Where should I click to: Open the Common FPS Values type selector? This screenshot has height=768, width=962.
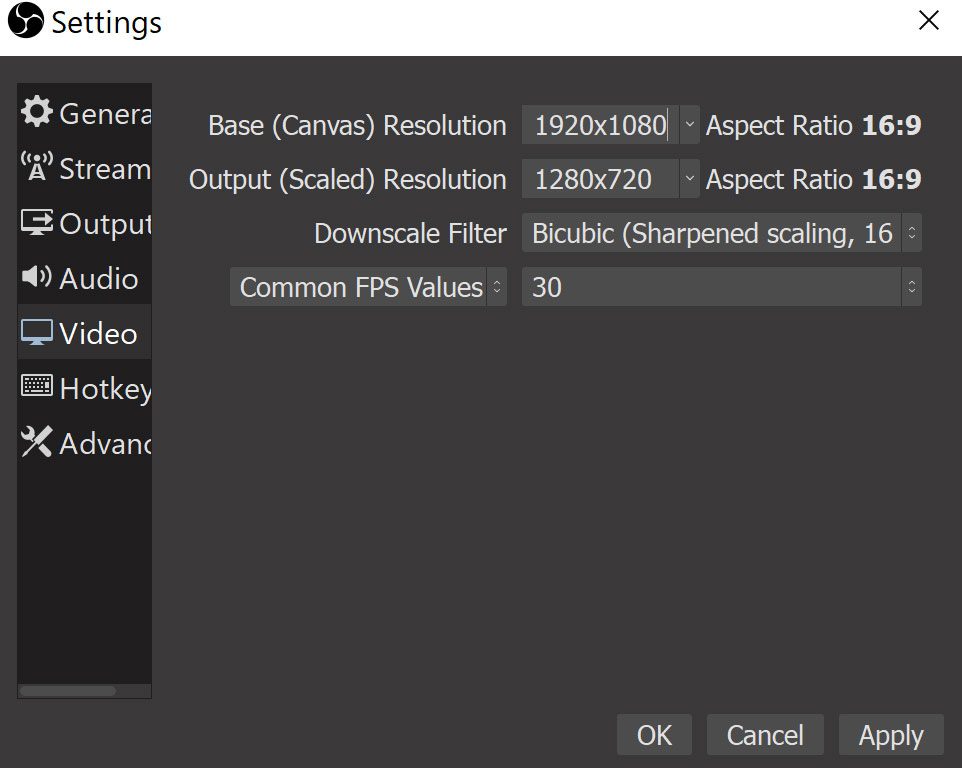click(x=368, y=288)
